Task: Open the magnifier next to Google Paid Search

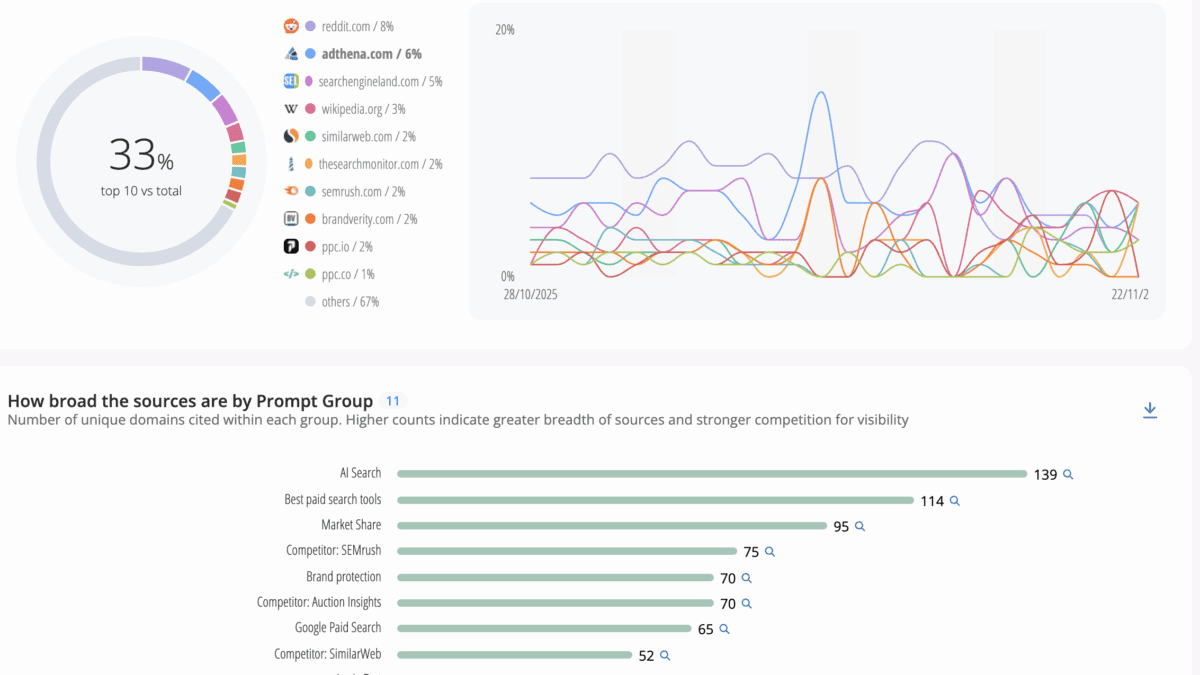Action: [724, 628]
